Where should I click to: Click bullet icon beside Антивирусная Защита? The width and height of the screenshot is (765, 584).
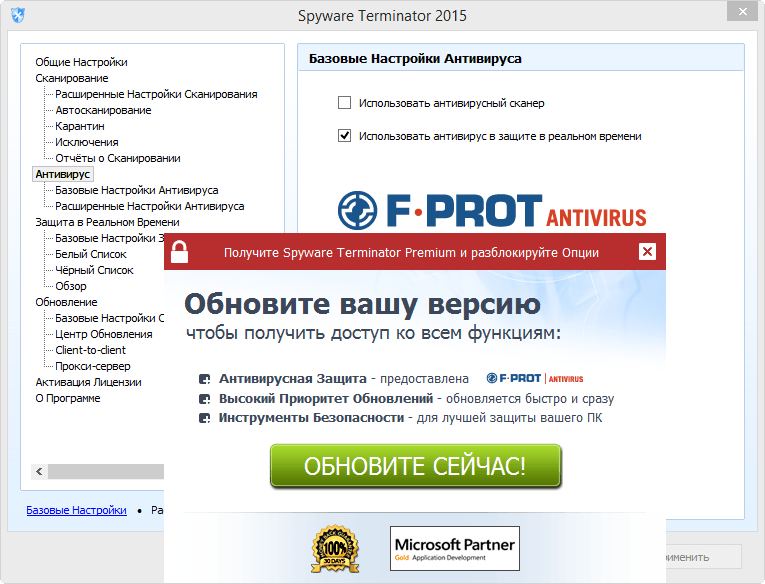204,379
